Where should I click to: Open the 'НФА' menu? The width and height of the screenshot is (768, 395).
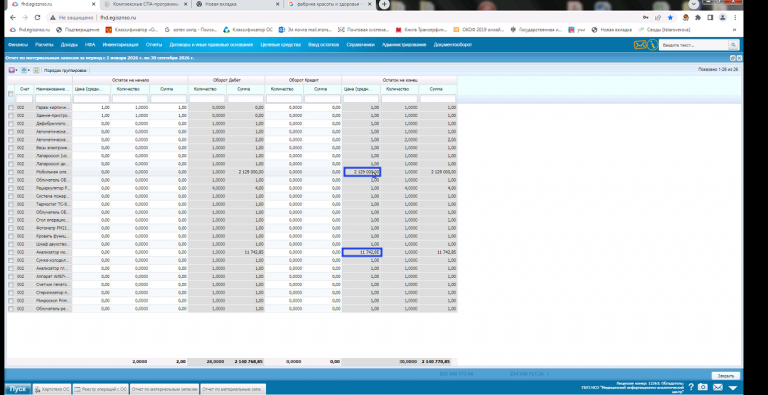click(x=90, y=45)
